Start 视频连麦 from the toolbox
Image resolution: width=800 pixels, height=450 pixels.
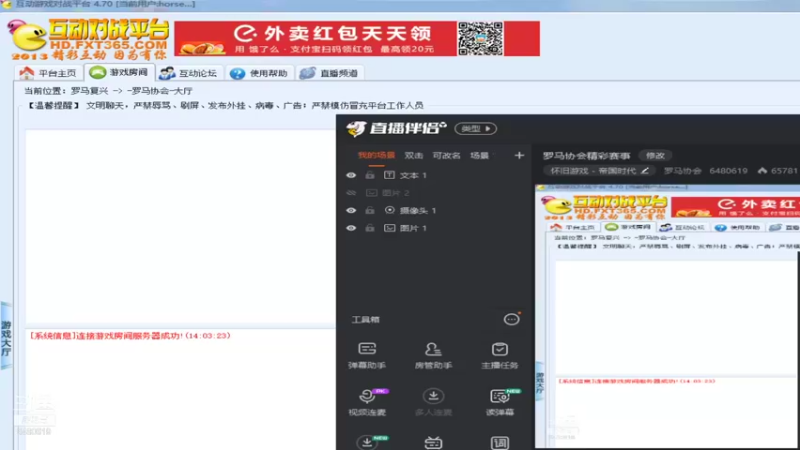click(x=367, y=402)
